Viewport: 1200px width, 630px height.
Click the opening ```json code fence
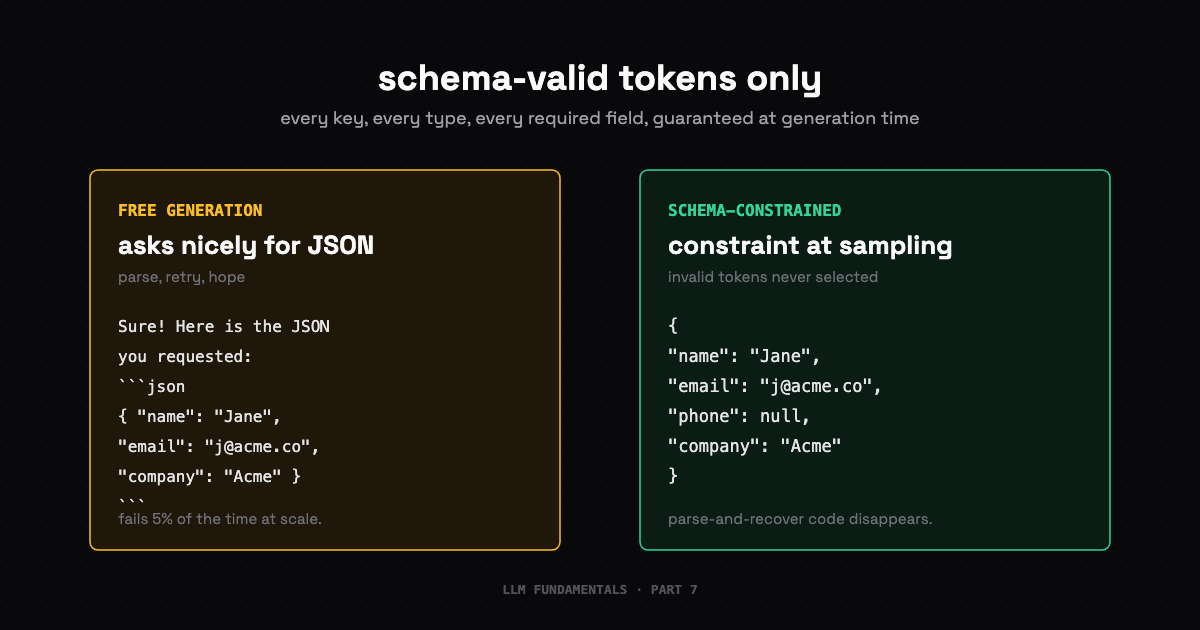pyautogui.click(x=151, y=386)
